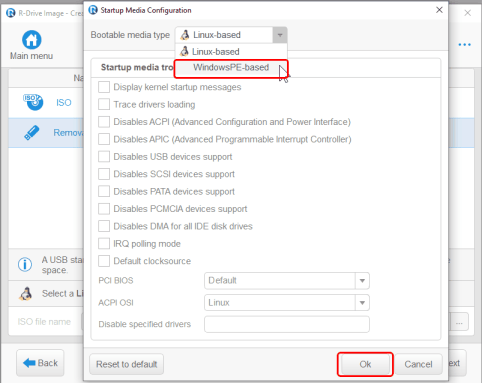The image size is (482, 383).
Task: Check Disables USB devices support
Action: [x=104, y=156]
